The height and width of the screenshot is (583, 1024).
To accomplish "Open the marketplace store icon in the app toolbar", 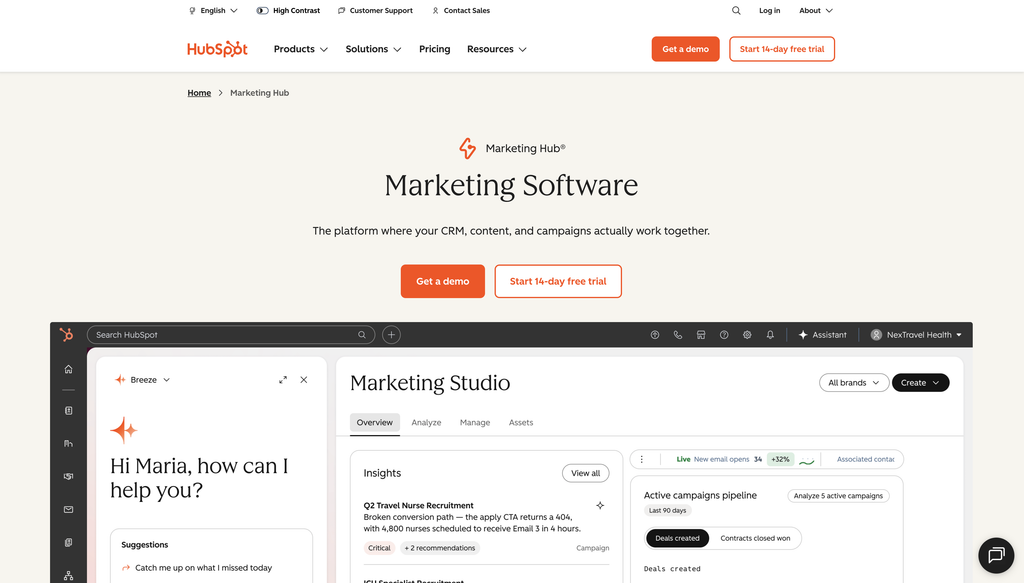I will coord(701,335).
